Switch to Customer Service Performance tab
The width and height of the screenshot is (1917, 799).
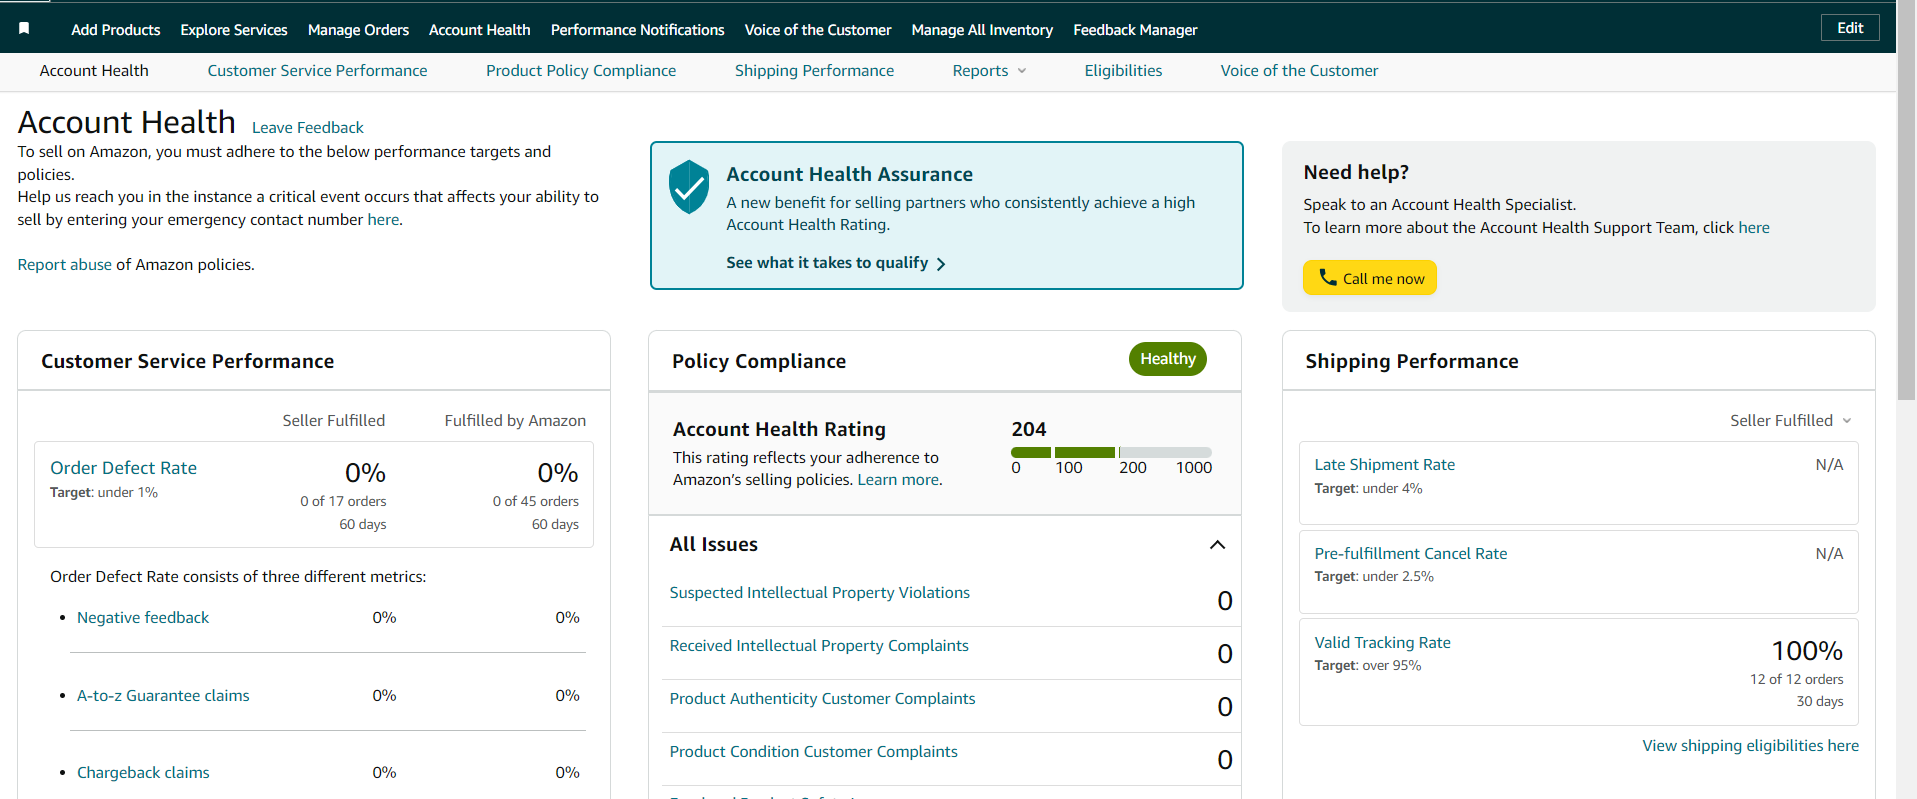pos(317,71)
